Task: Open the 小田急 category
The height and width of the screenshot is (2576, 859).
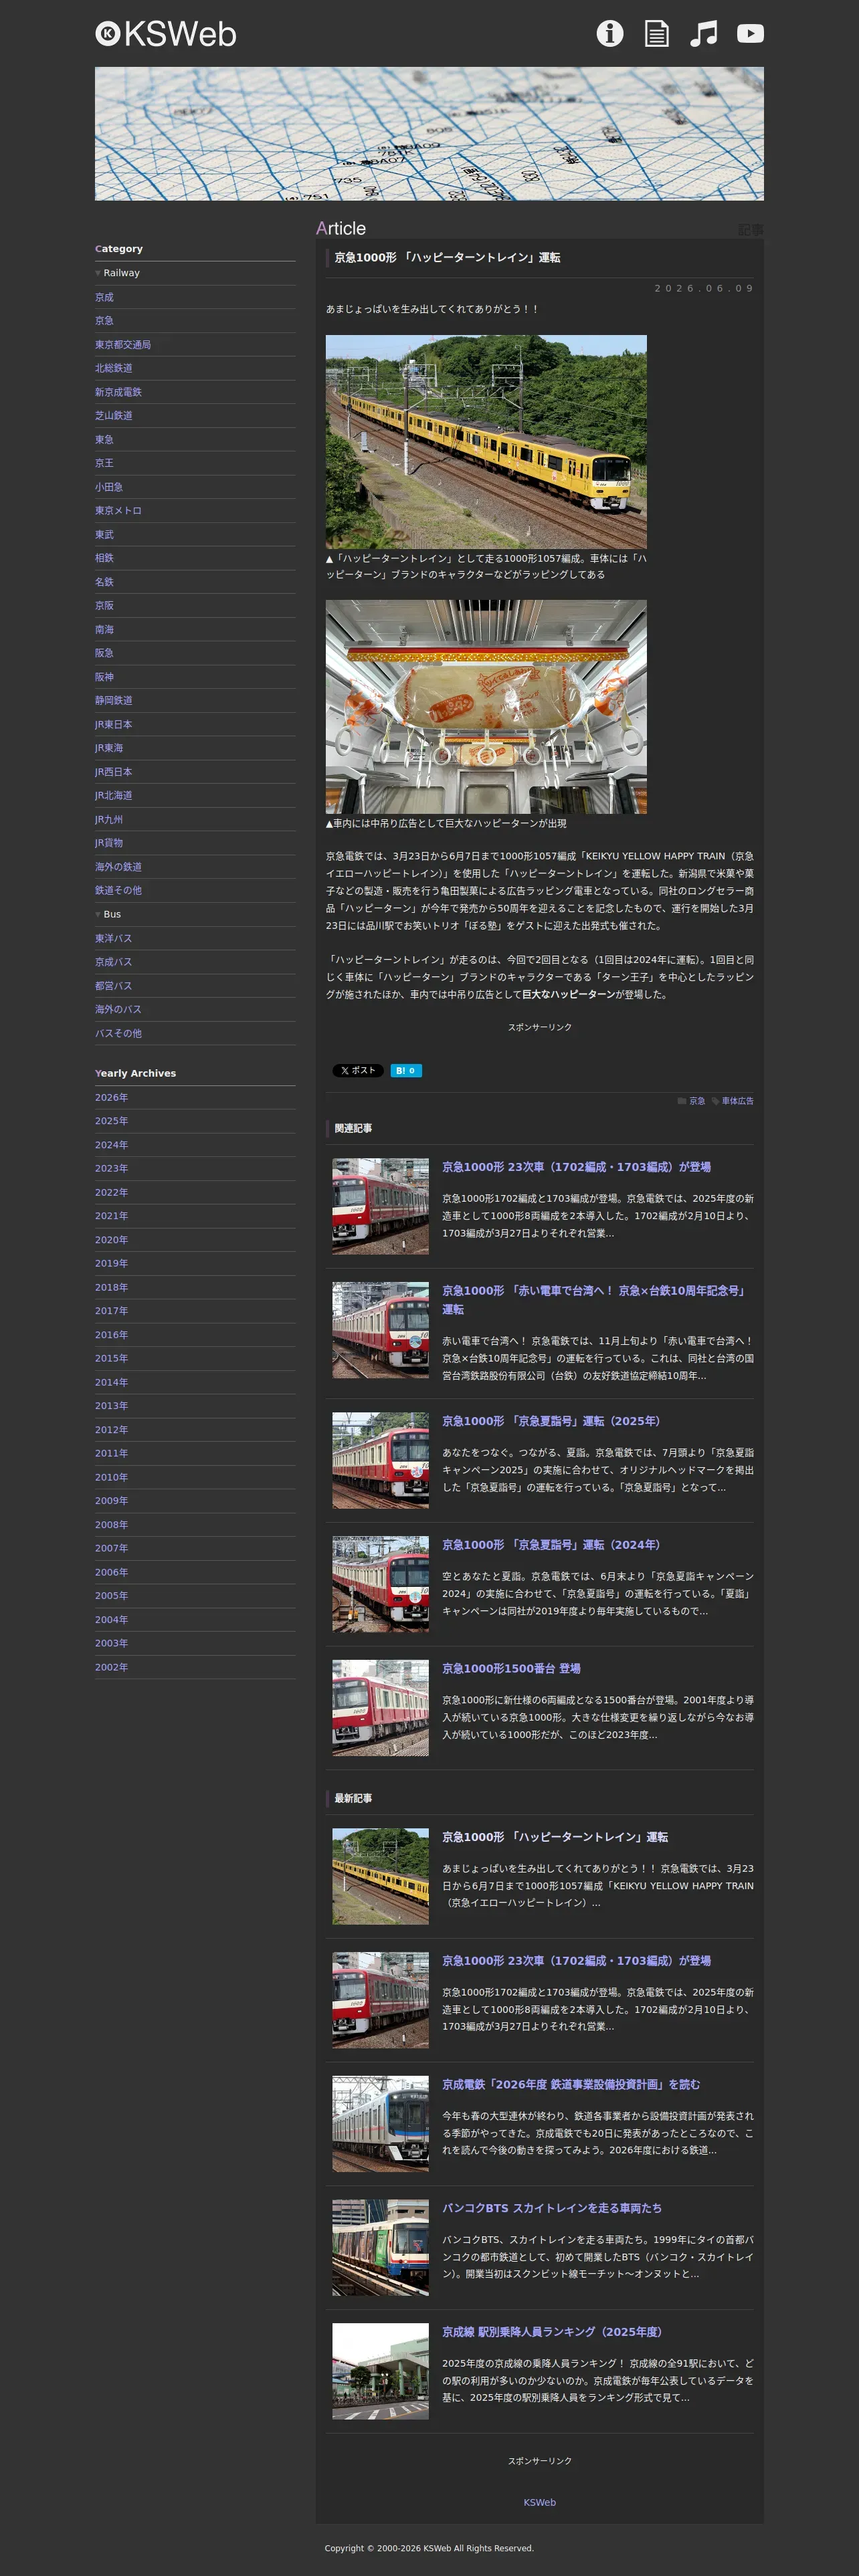Action: tap(109, 487)
